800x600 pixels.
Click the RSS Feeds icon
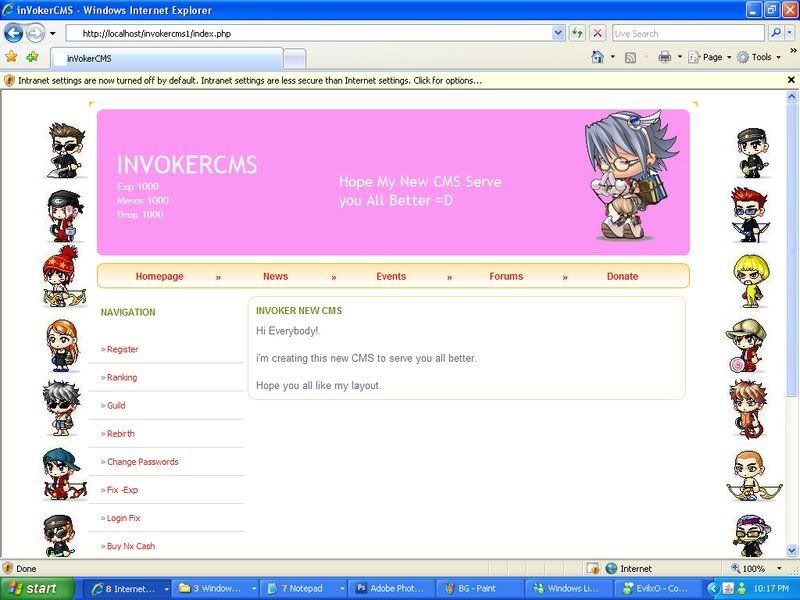[x=631, y=57]
